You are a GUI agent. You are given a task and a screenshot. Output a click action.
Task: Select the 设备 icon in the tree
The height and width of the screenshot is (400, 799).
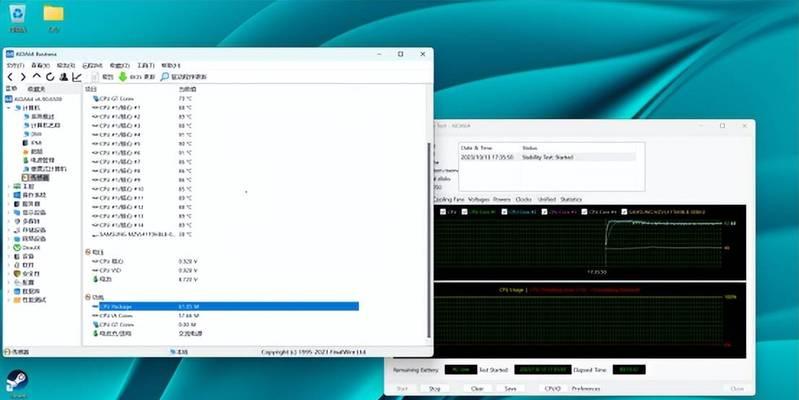tap(17, 256)
